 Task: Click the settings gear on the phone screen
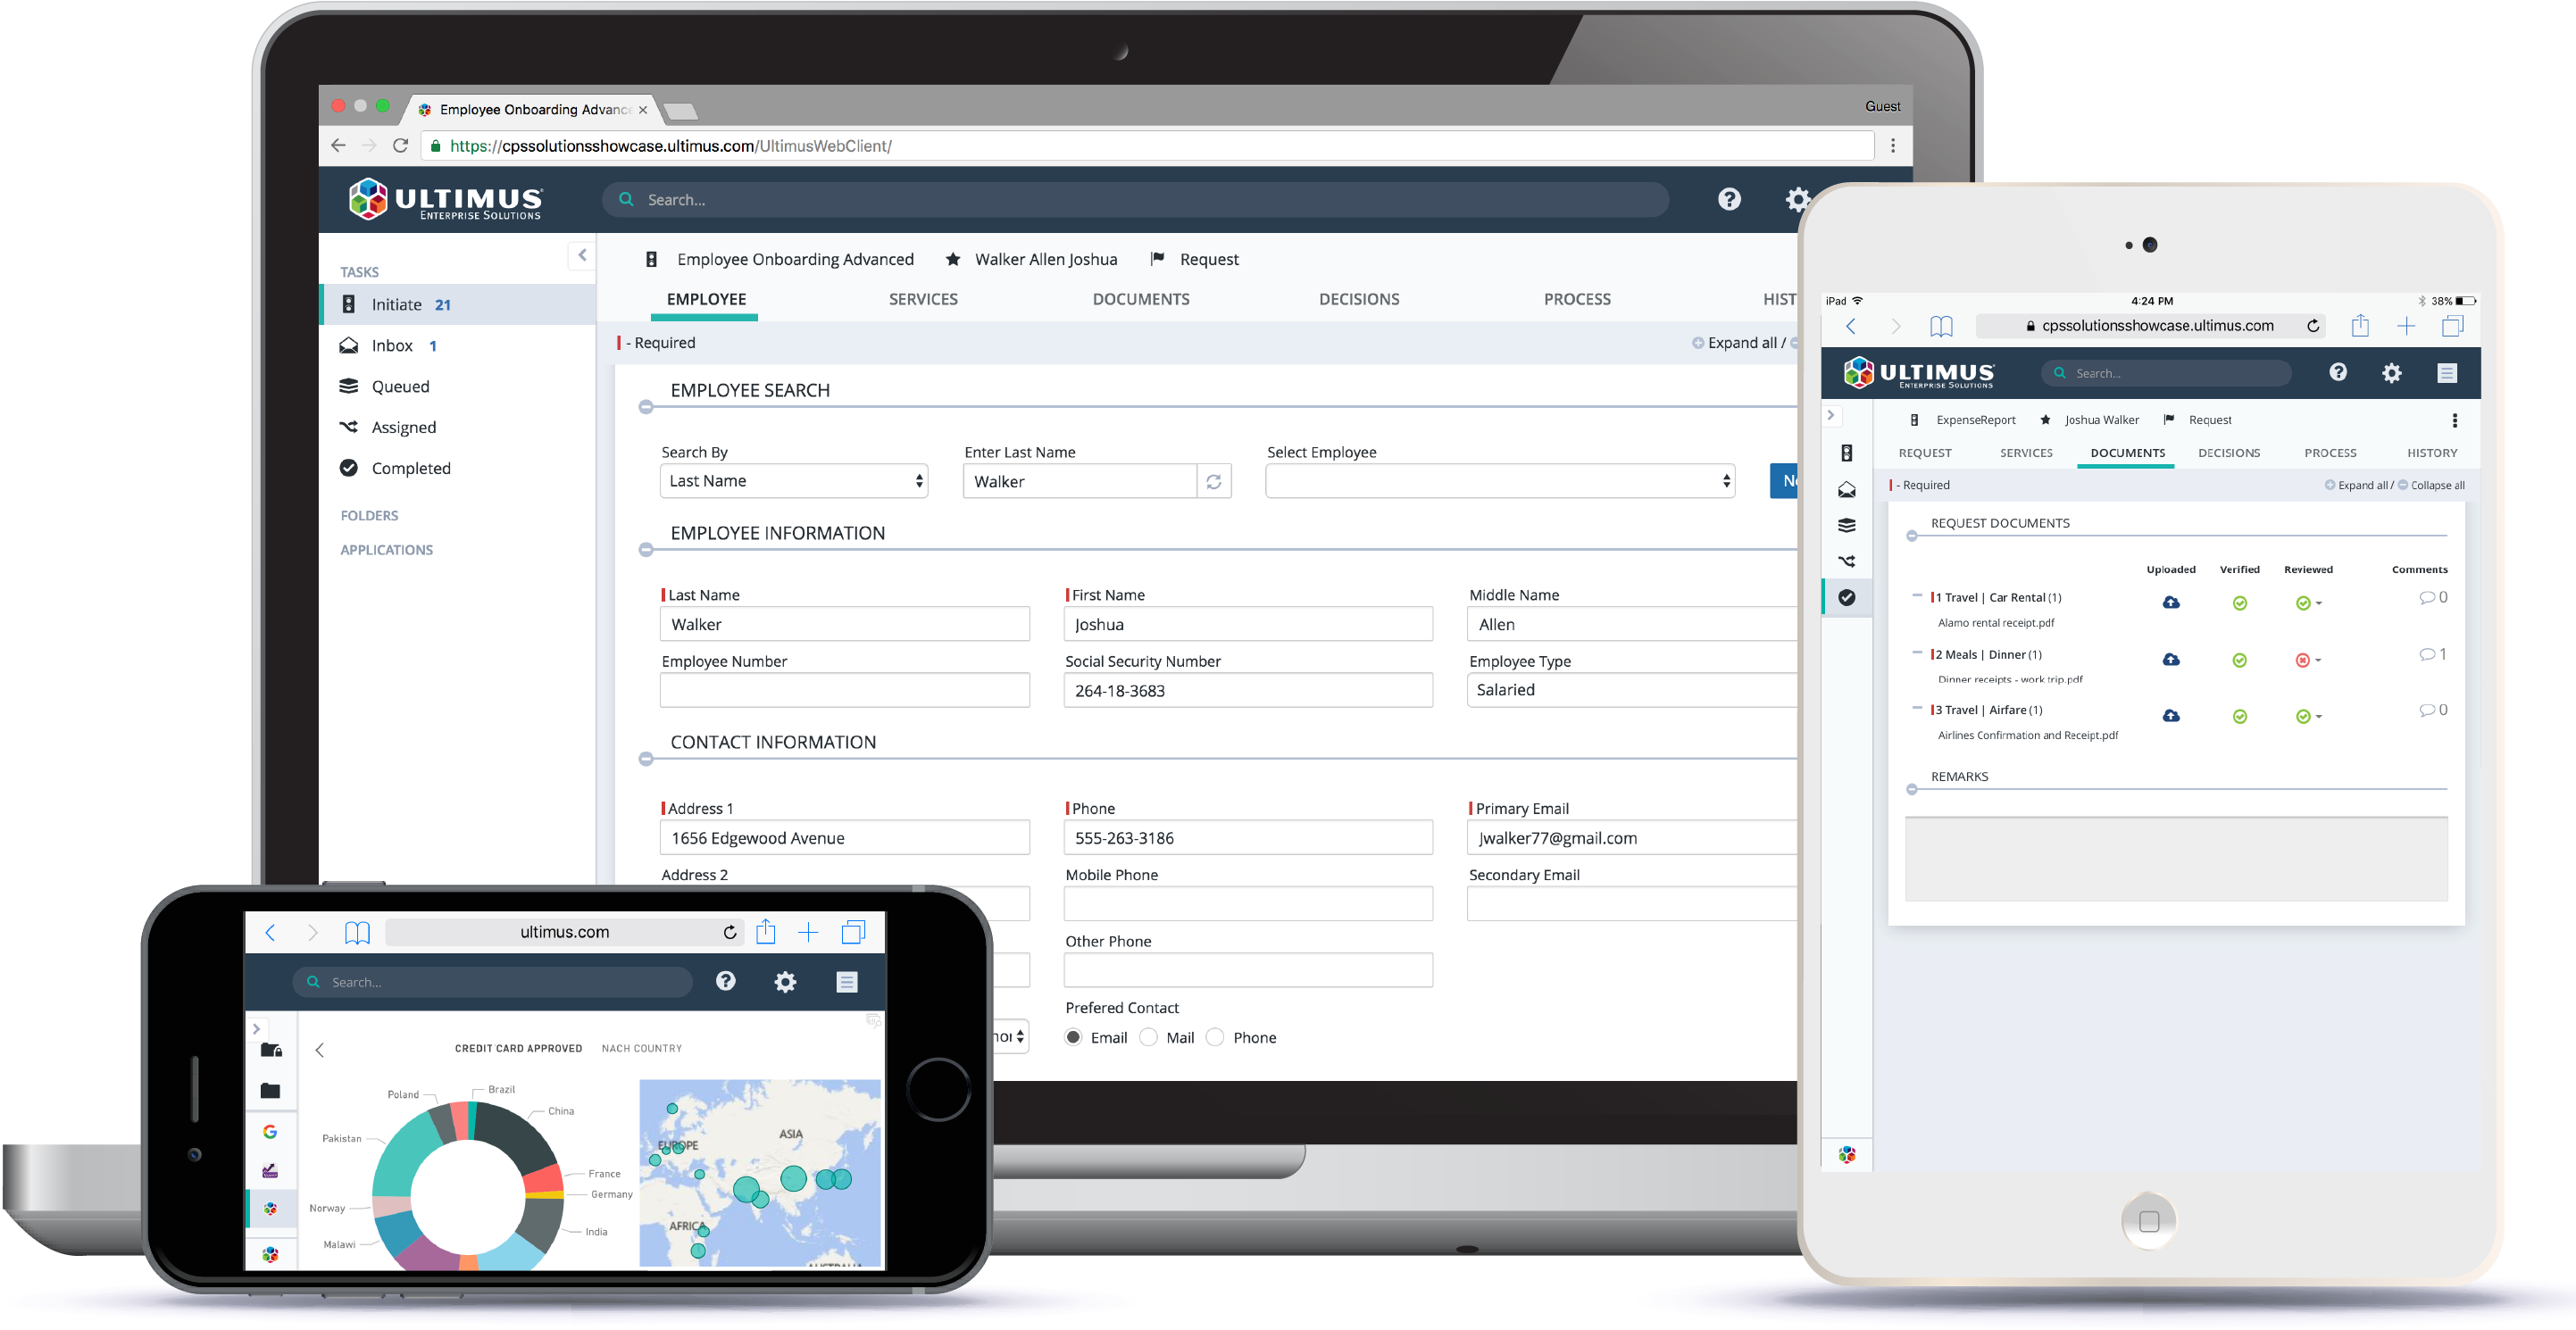785,982
